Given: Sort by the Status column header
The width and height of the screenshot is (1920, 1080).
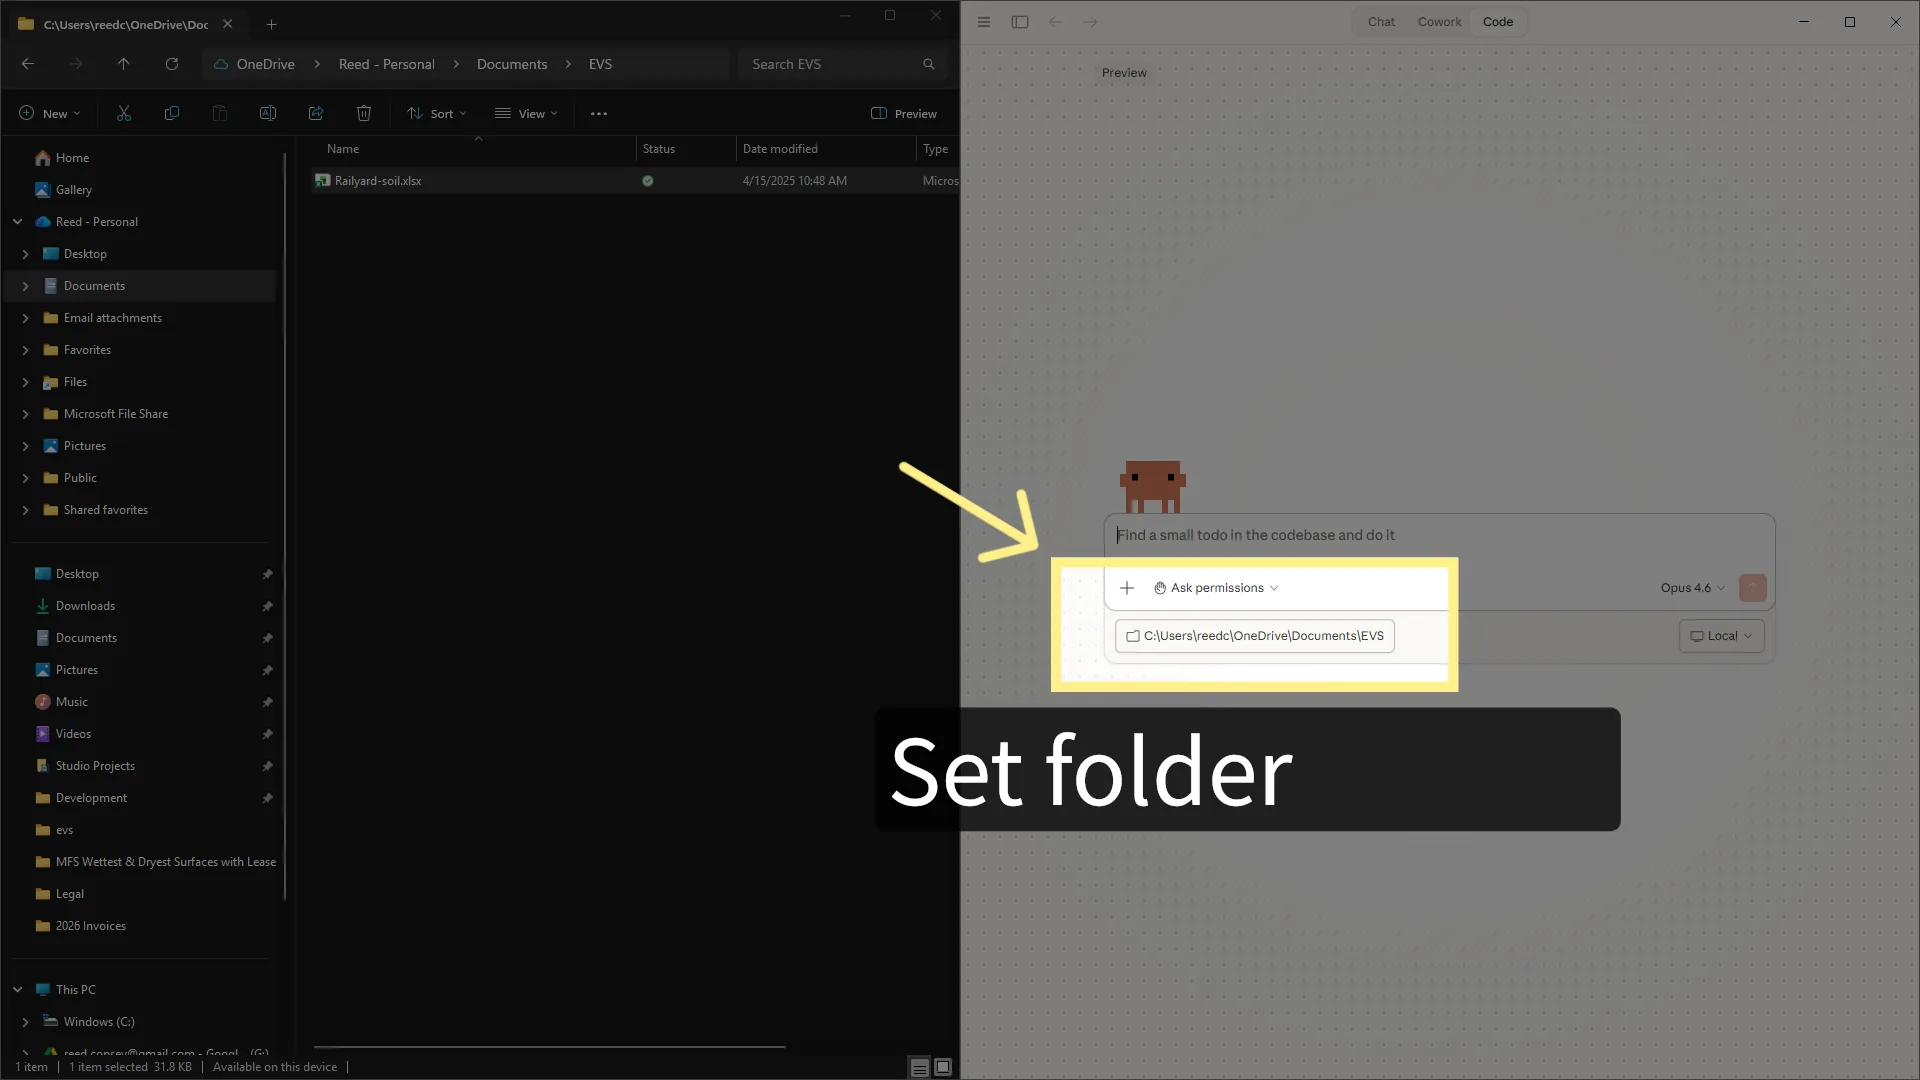Looking at the screenshot, I should (659, 149).
